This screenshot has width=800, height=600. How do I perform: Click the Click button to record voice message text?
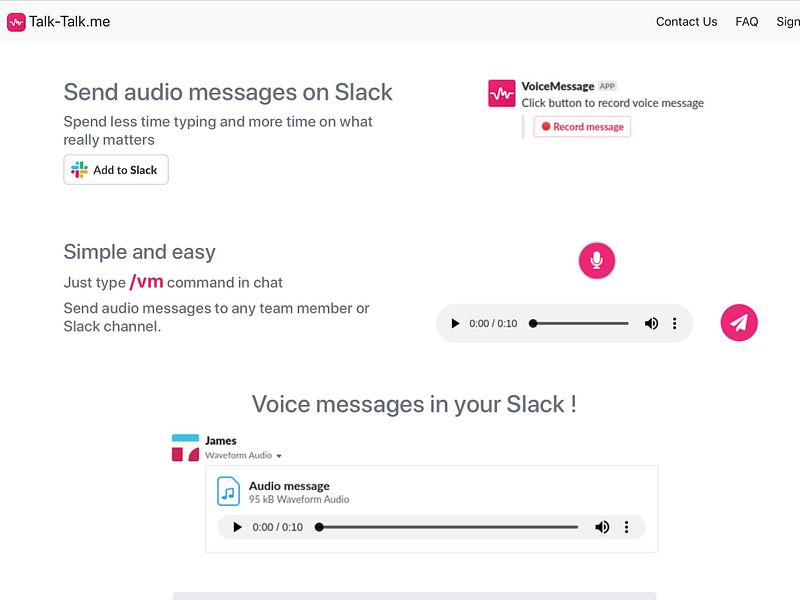(612, 103)
